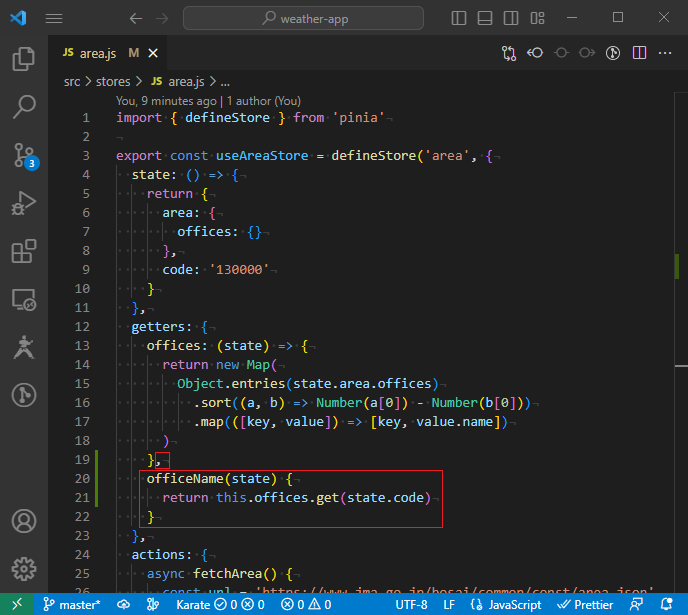Click vertical scrollbar of the editor
688x615 pixels.
click(681, 342)
